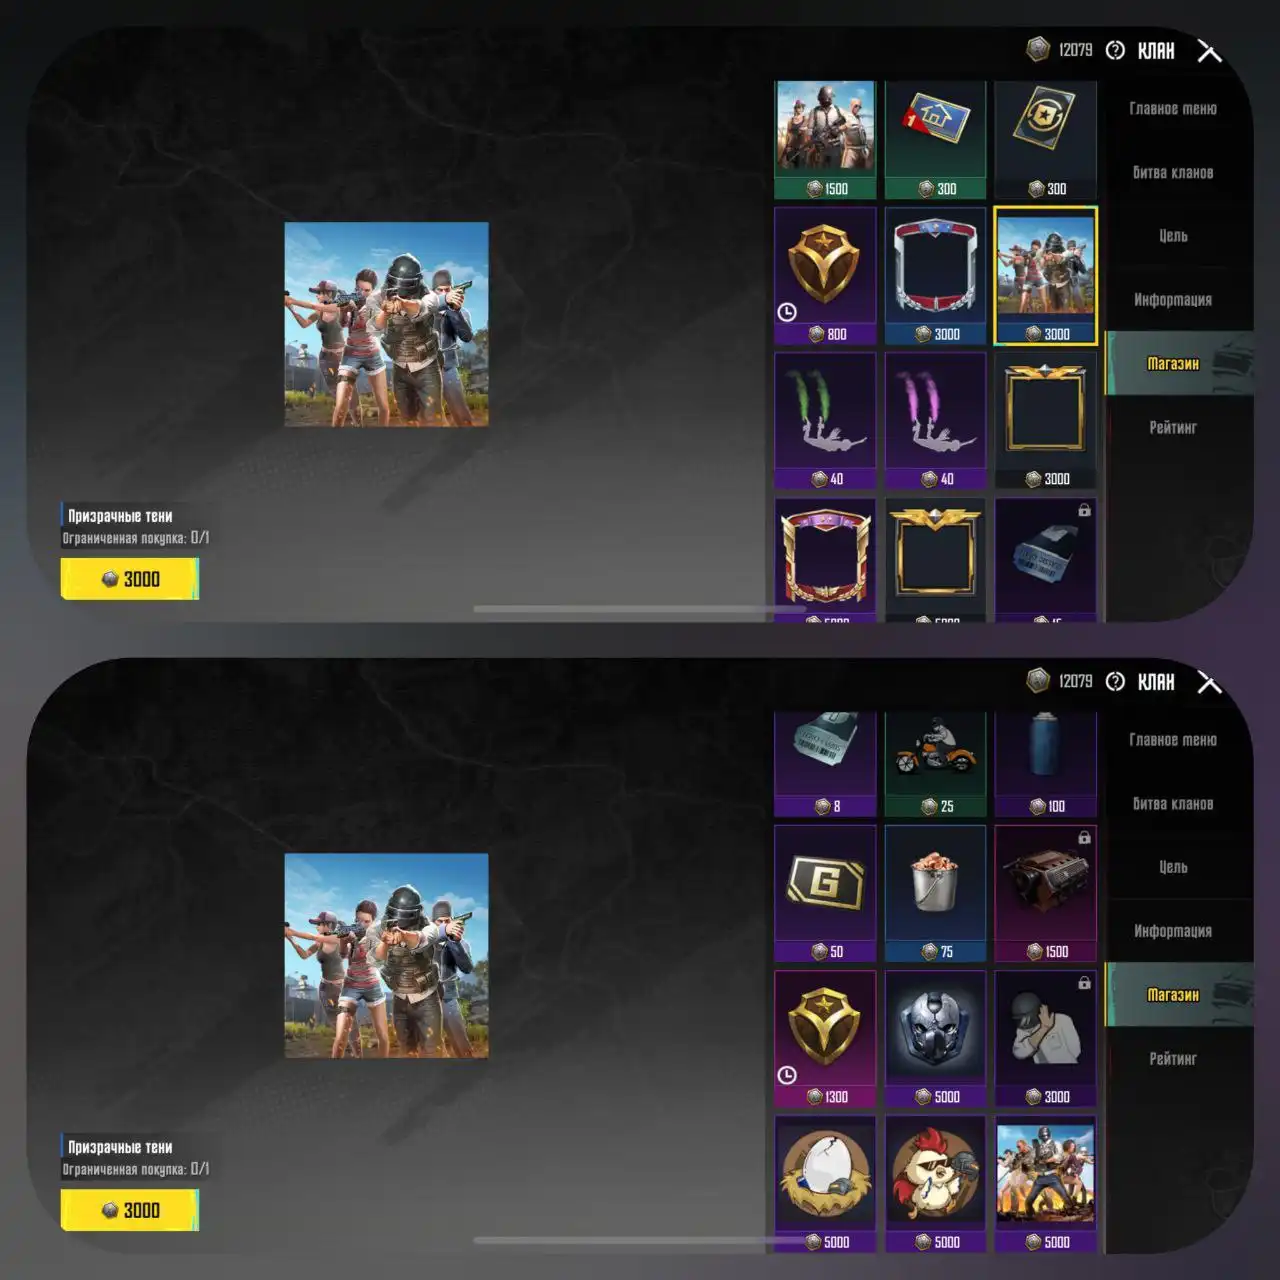Select the motorcycle item costing 25
The height and width of the screenshot is (1280, 1280).
[935, 765]
